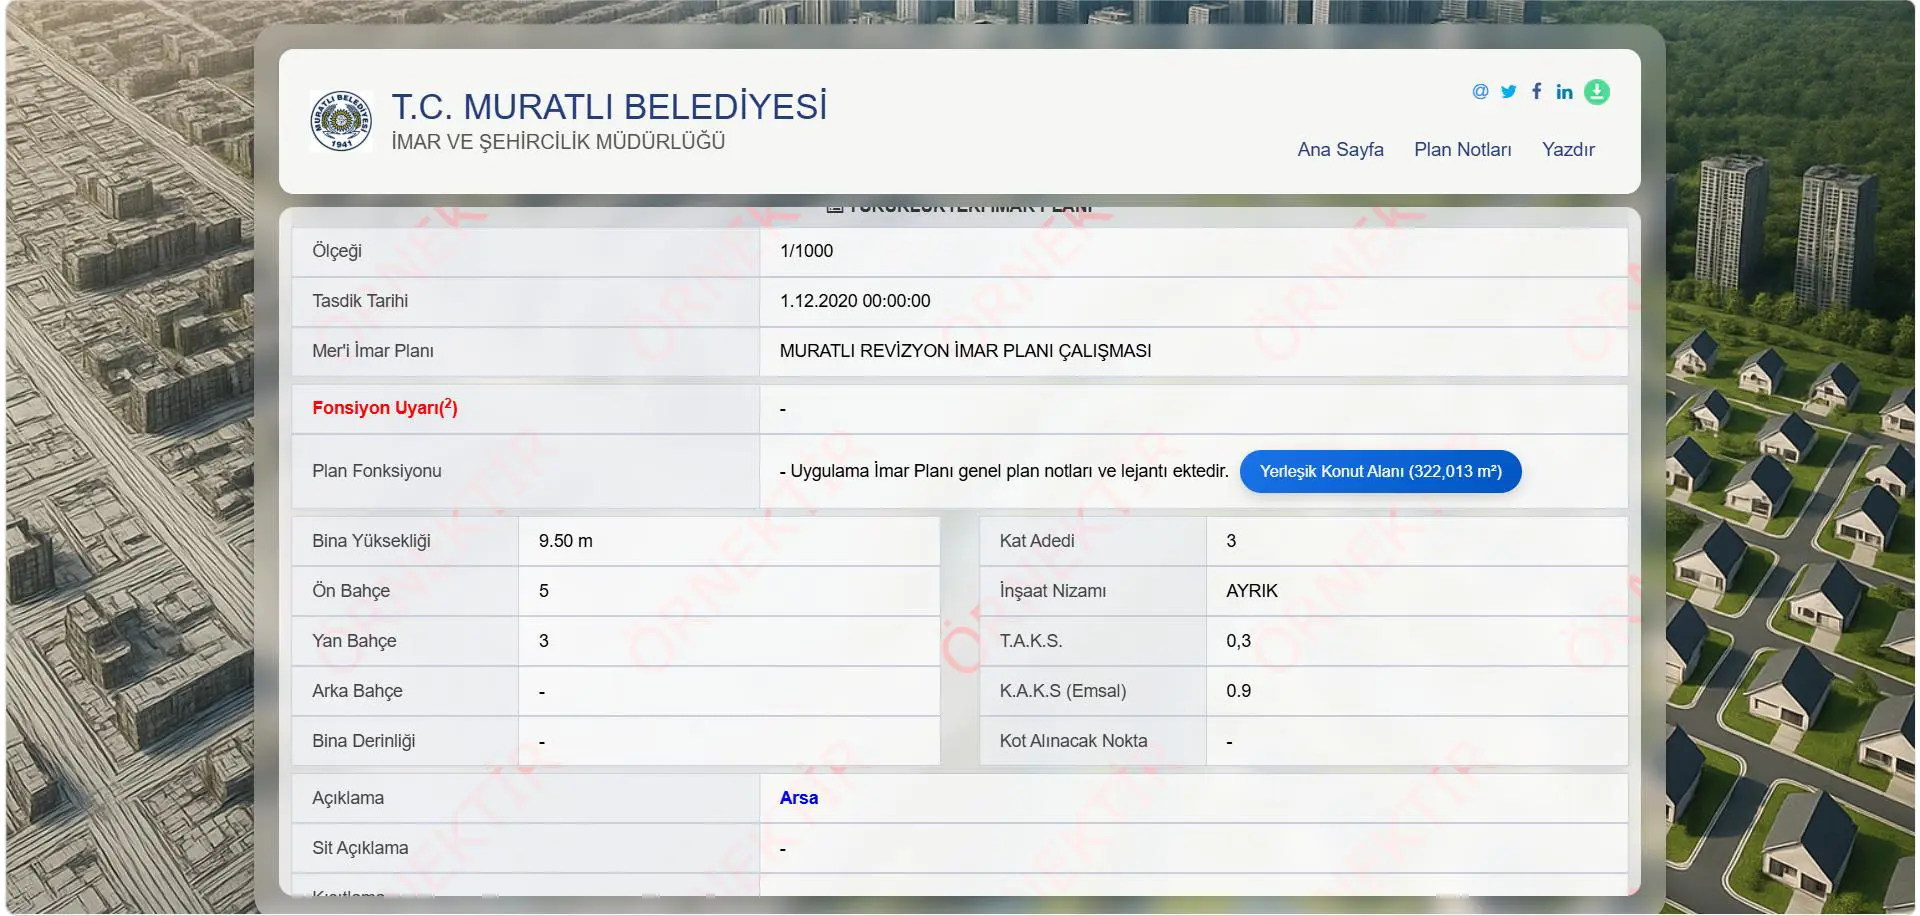
Task: Open Plan Notları menu item
Action: 1462,149
